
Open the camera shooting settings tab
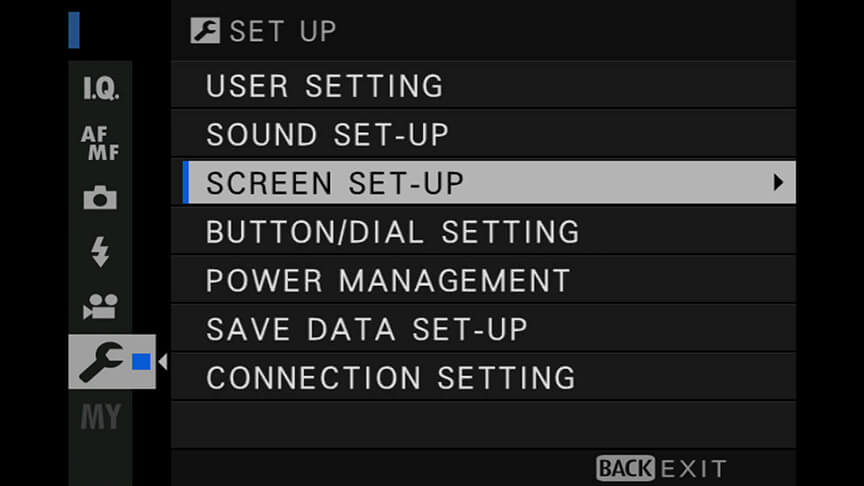pyautogui.click(x=100, y=199)
